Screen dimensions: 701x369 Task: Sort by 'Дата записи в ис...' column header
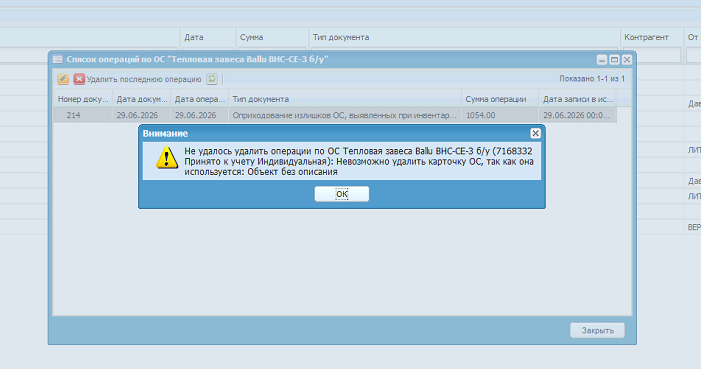point(578,99)
